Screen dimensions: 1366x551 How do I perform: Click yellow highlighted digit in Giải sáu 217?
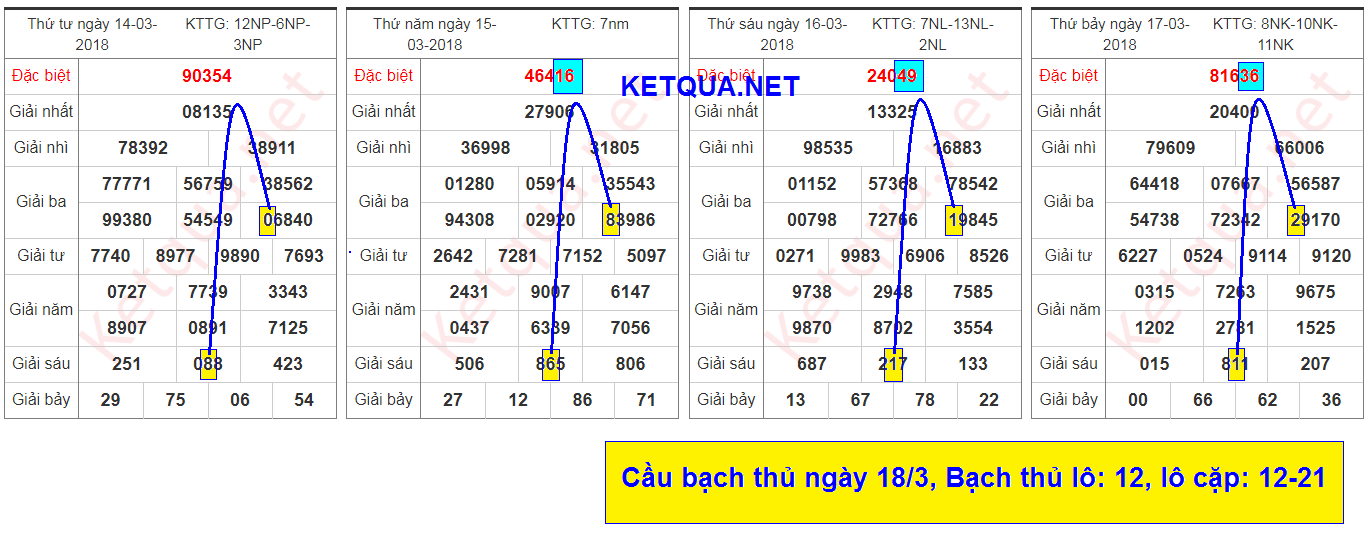tap(894, 364)
